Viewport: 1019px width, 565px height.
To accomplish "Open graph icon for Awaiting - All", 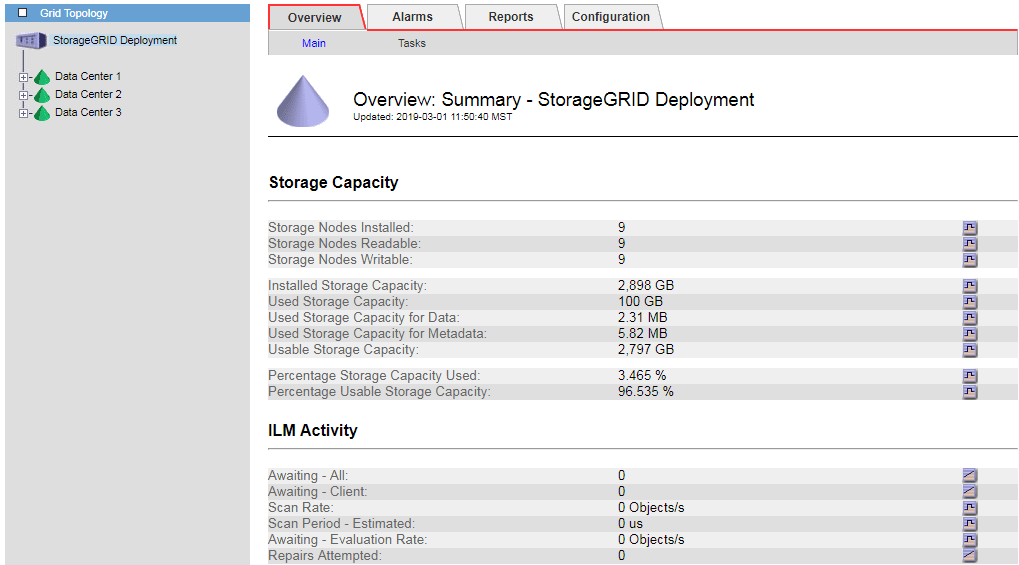I will click(969, 476).
